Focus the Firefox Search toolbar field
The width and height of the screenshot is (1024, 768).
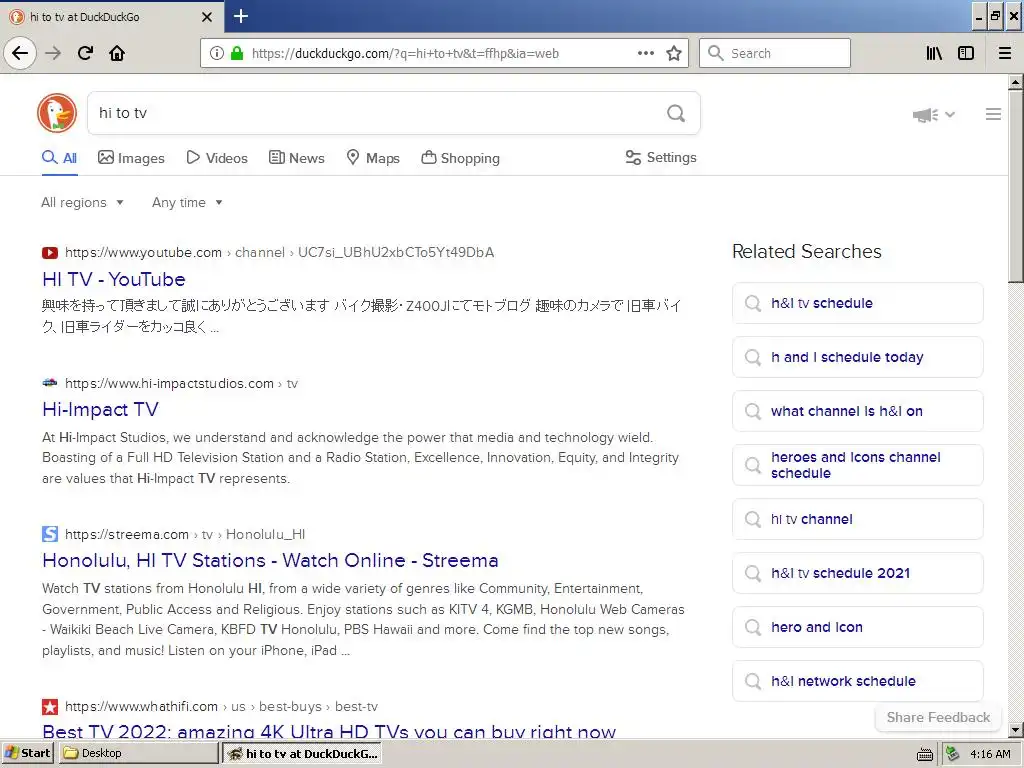coord(775,53)
